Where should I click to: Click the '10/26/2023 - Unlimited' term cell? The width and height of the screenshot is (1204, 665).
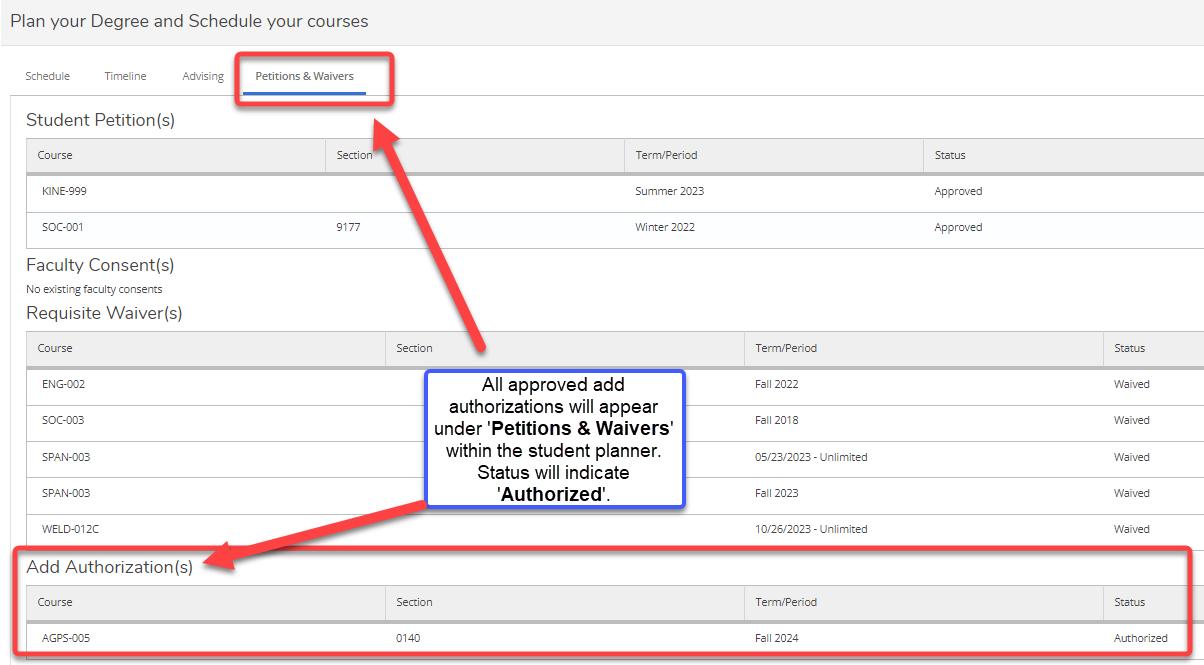click(811, 529)
